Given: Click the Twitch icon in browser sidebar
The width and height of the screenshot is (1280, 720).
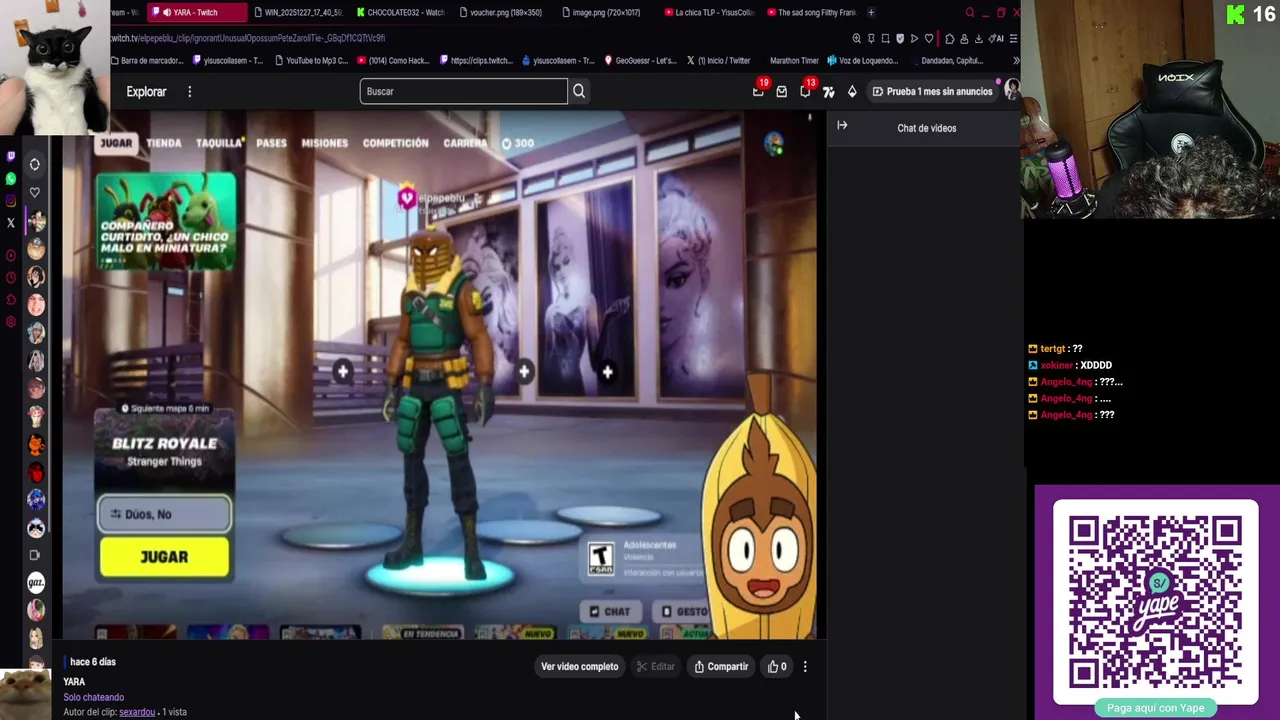Looking at the screenshot, I should click(11, 155).
